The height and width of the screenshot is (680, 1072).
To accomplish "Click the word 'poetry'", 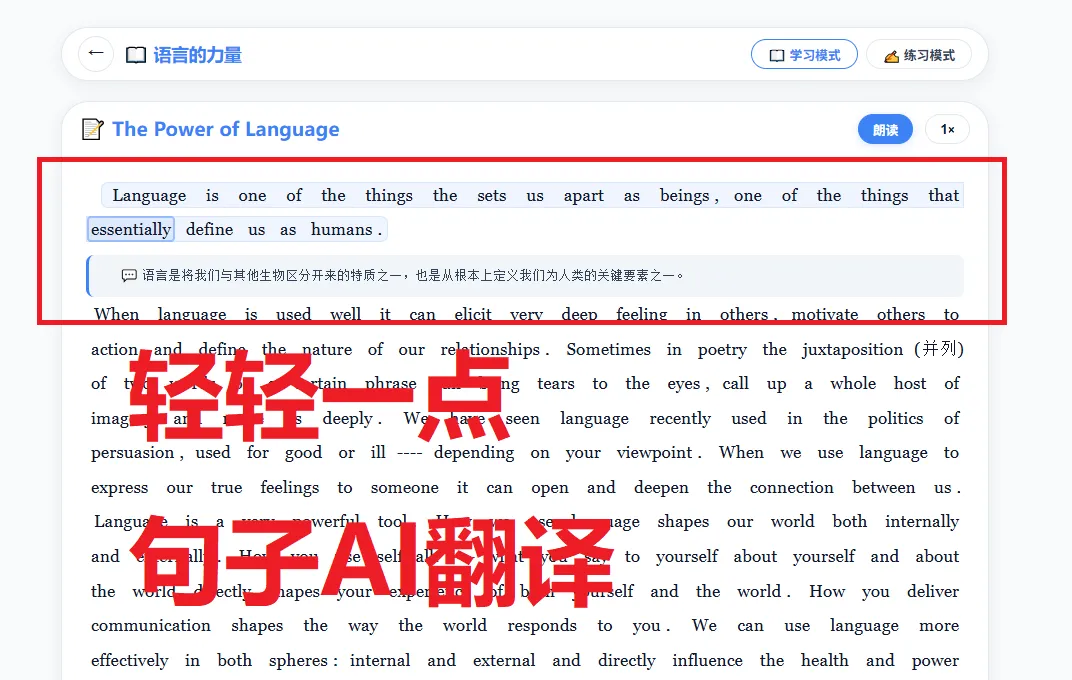I will point(722,350).
